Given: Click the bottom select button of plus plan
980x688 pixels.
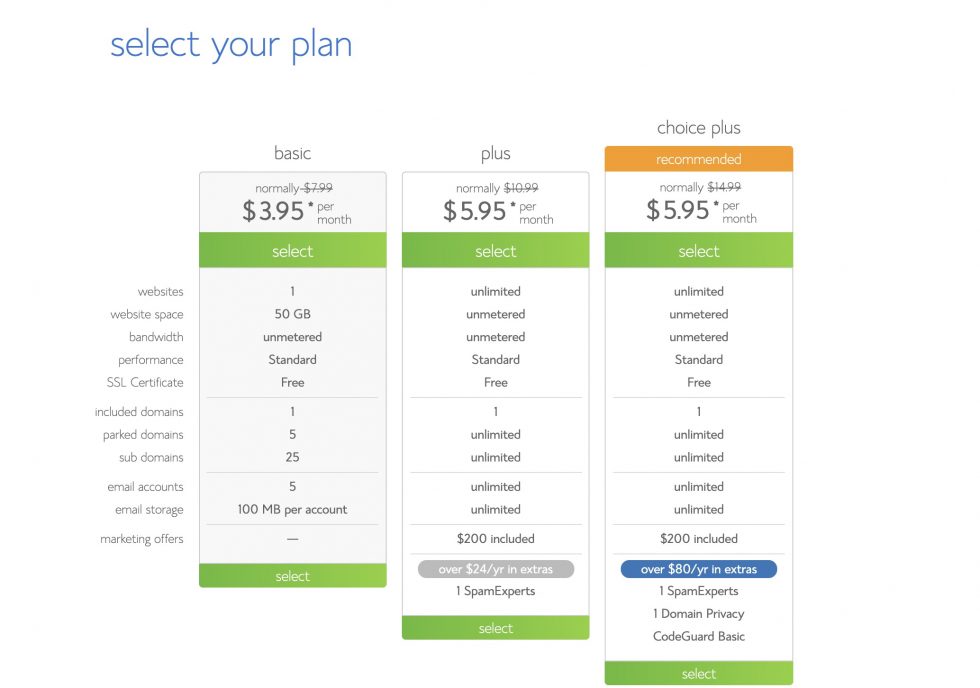Looking at the screenshot, I should click(496, 628).
